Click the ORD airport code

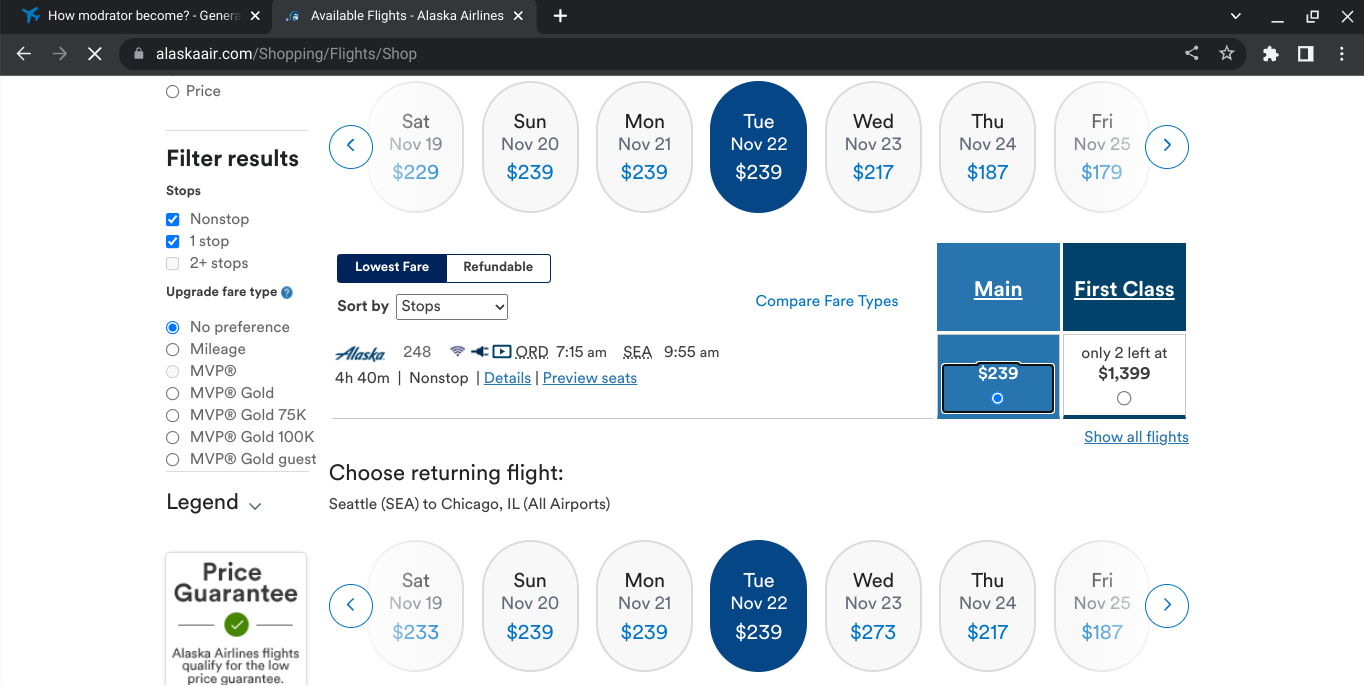tap(532, 352)
